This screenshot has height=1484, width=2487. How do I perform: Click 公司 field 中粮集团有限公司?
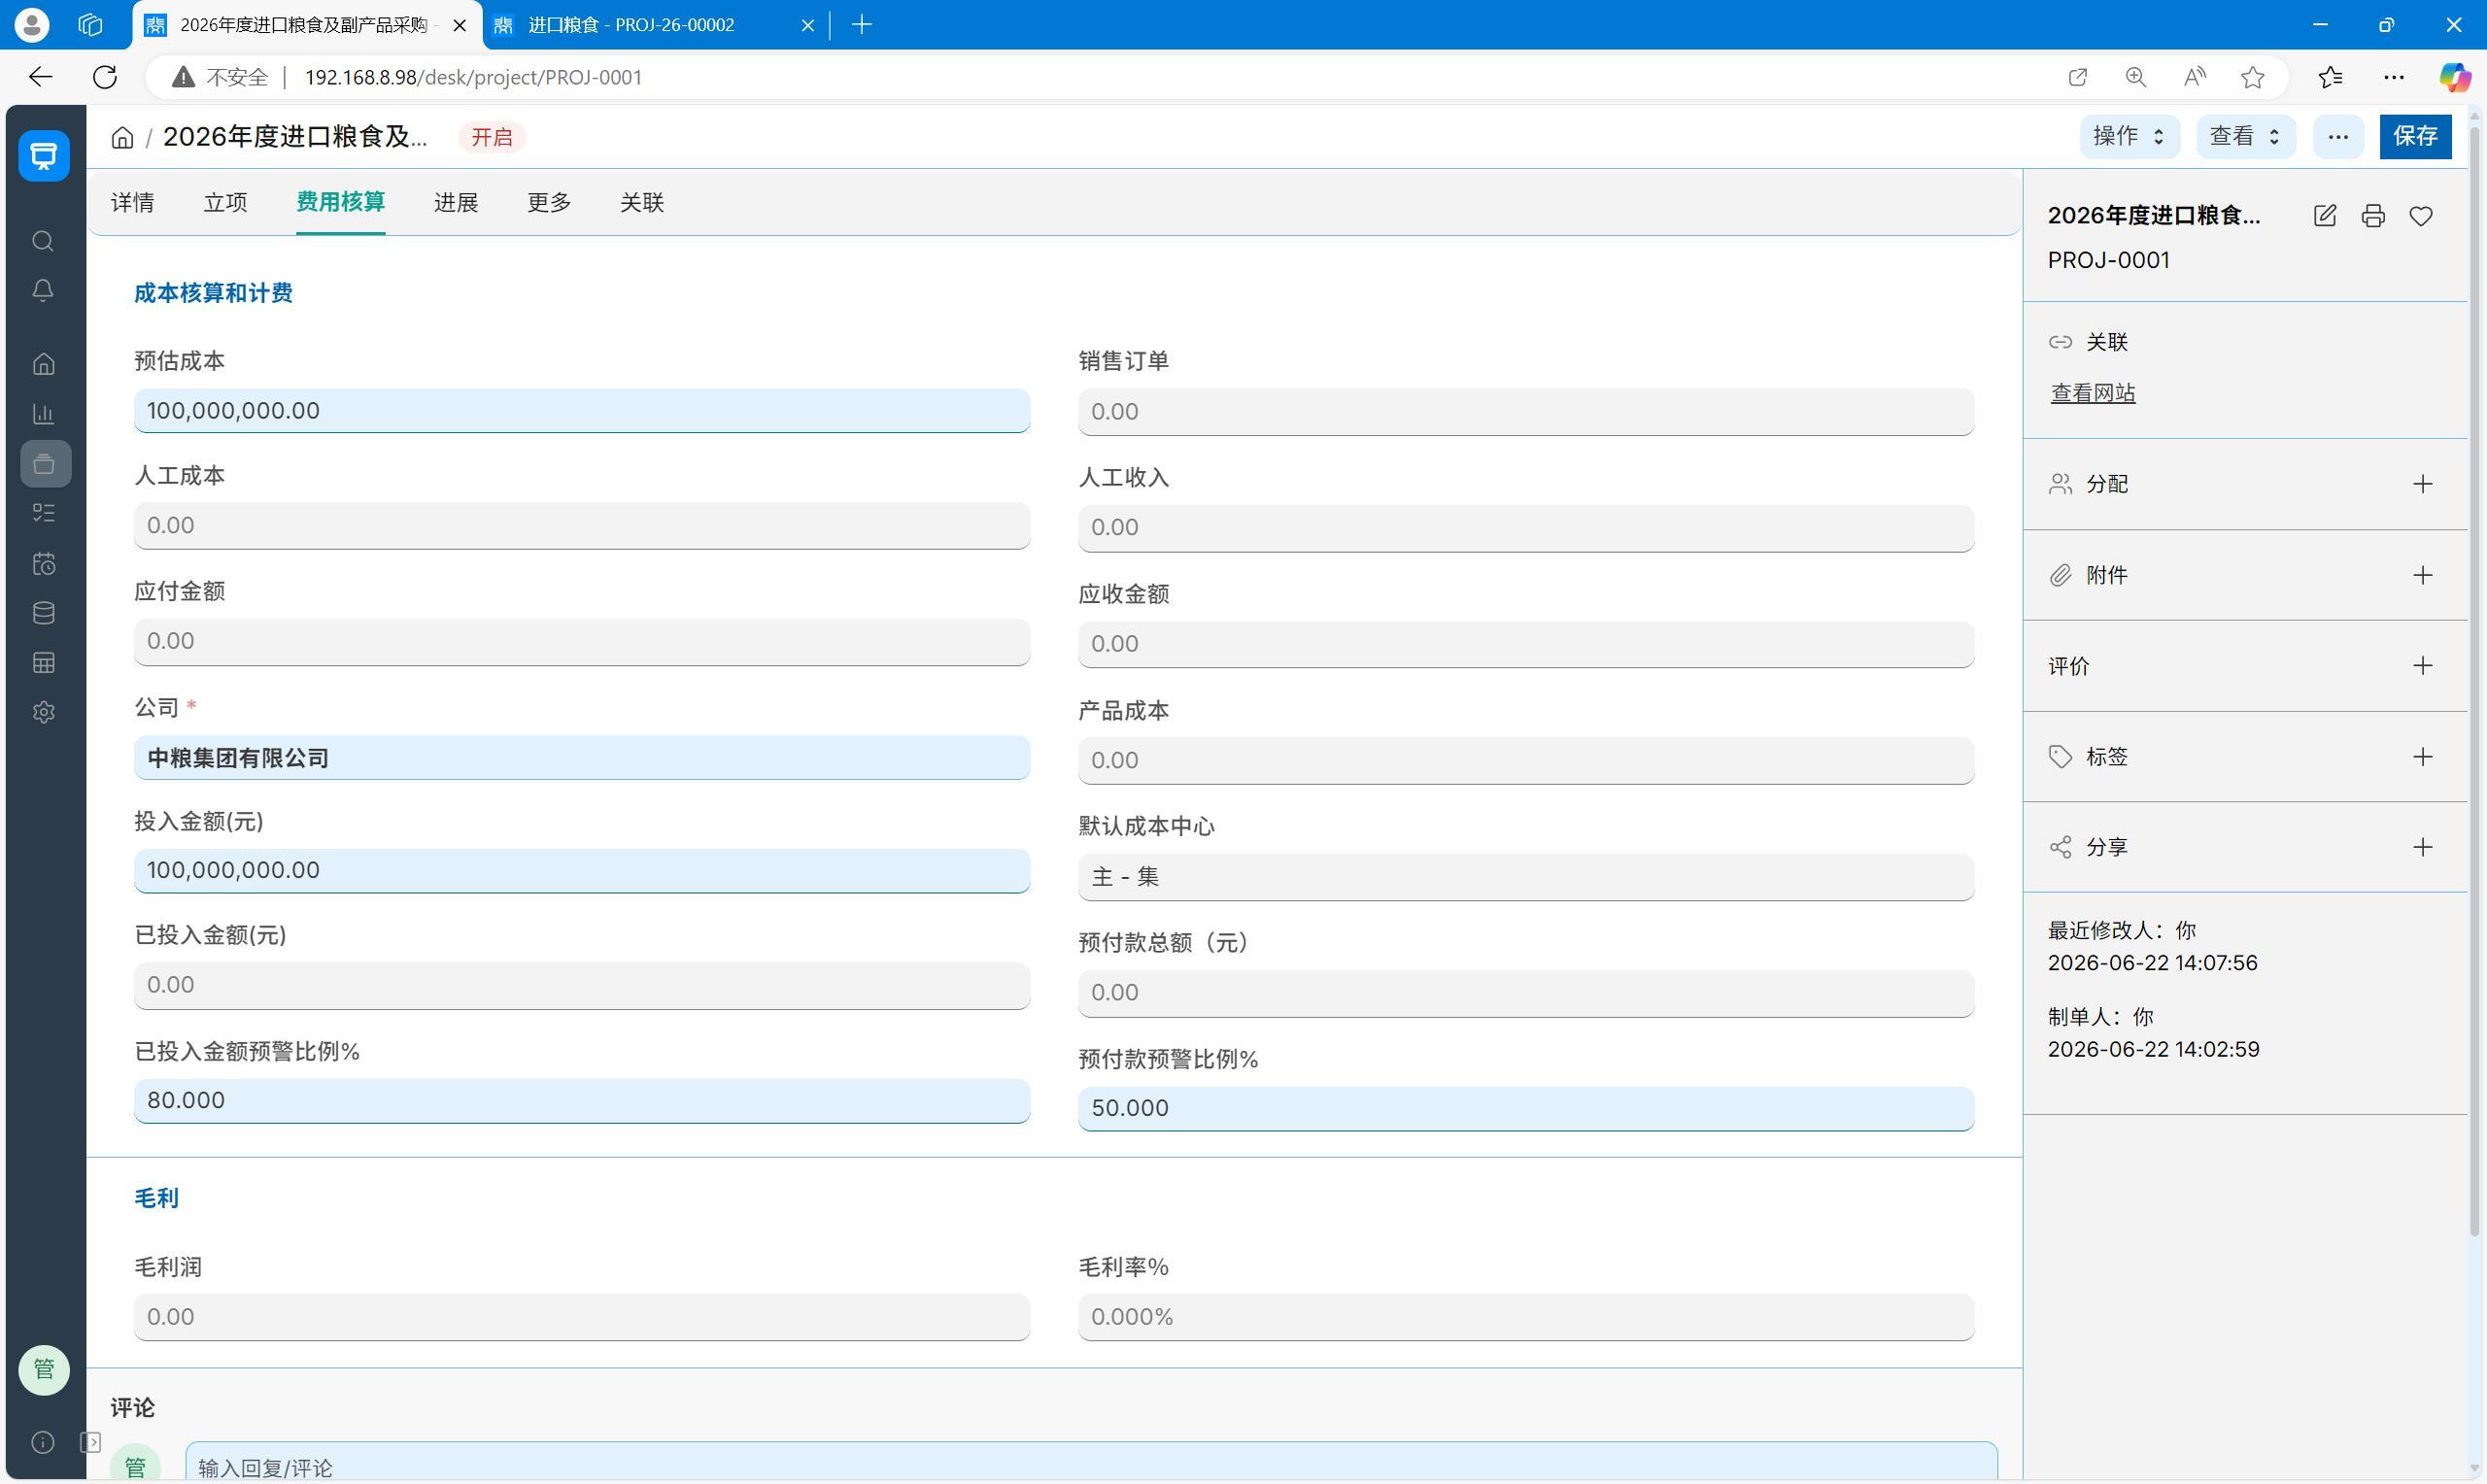(582, 758)
